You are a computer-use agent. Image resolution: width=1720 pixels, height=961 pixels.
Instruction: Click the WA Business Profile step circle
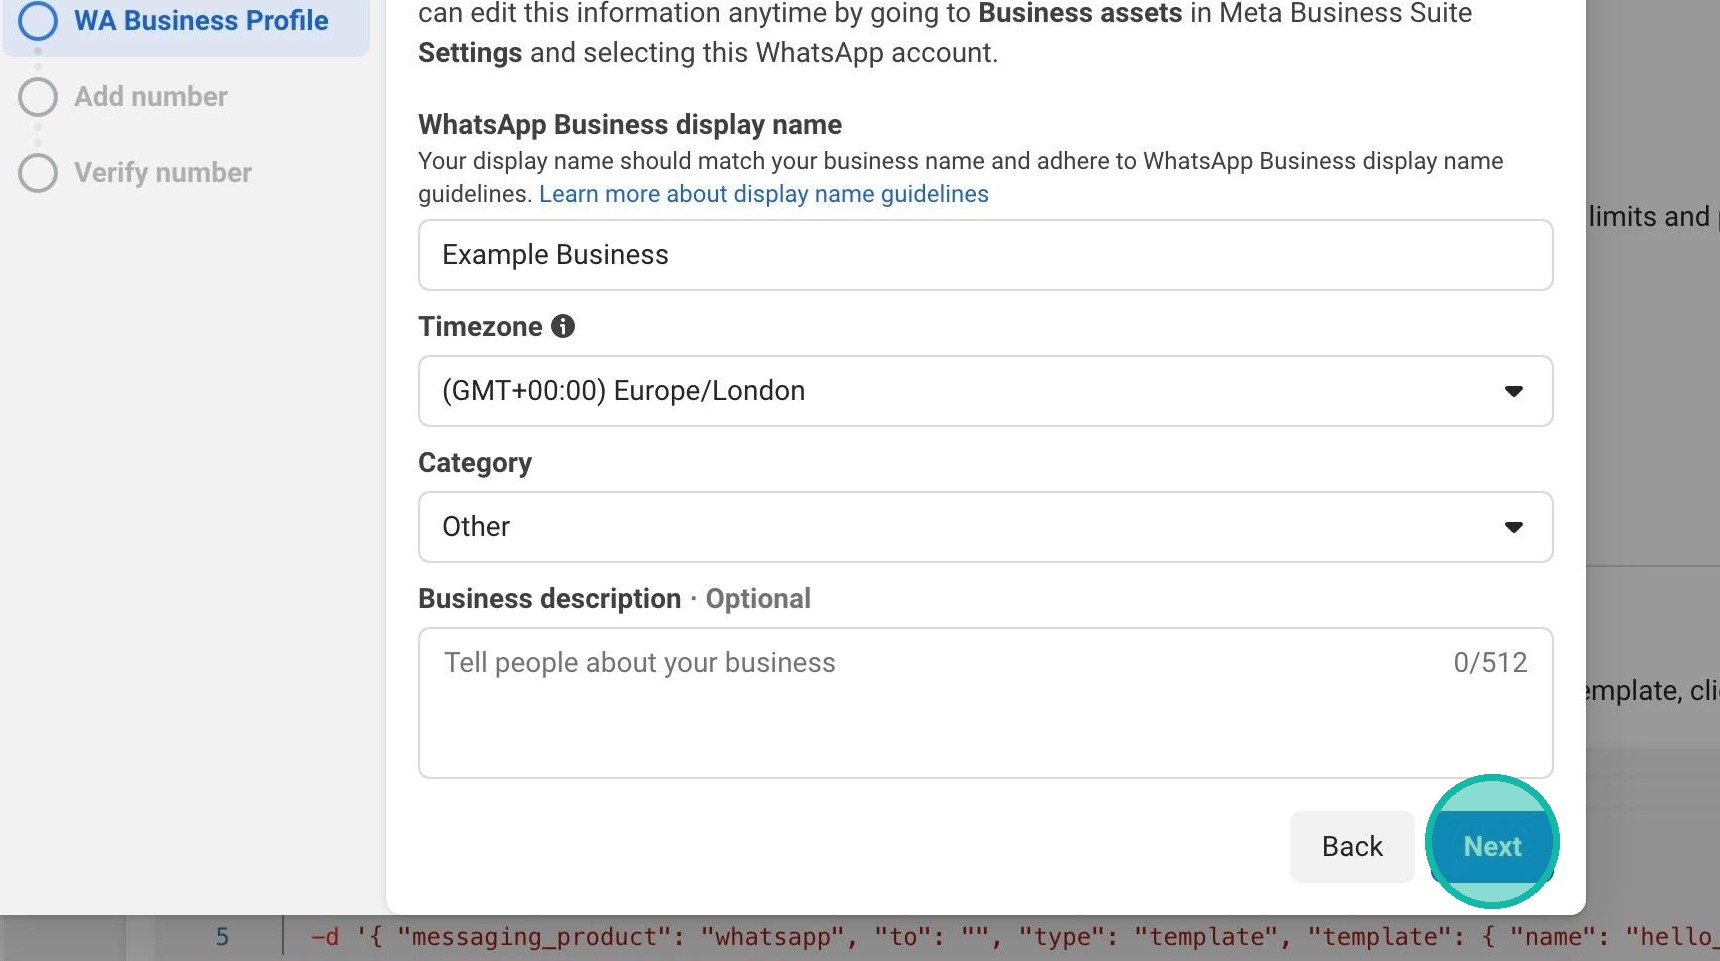click(x=38, y=20)
